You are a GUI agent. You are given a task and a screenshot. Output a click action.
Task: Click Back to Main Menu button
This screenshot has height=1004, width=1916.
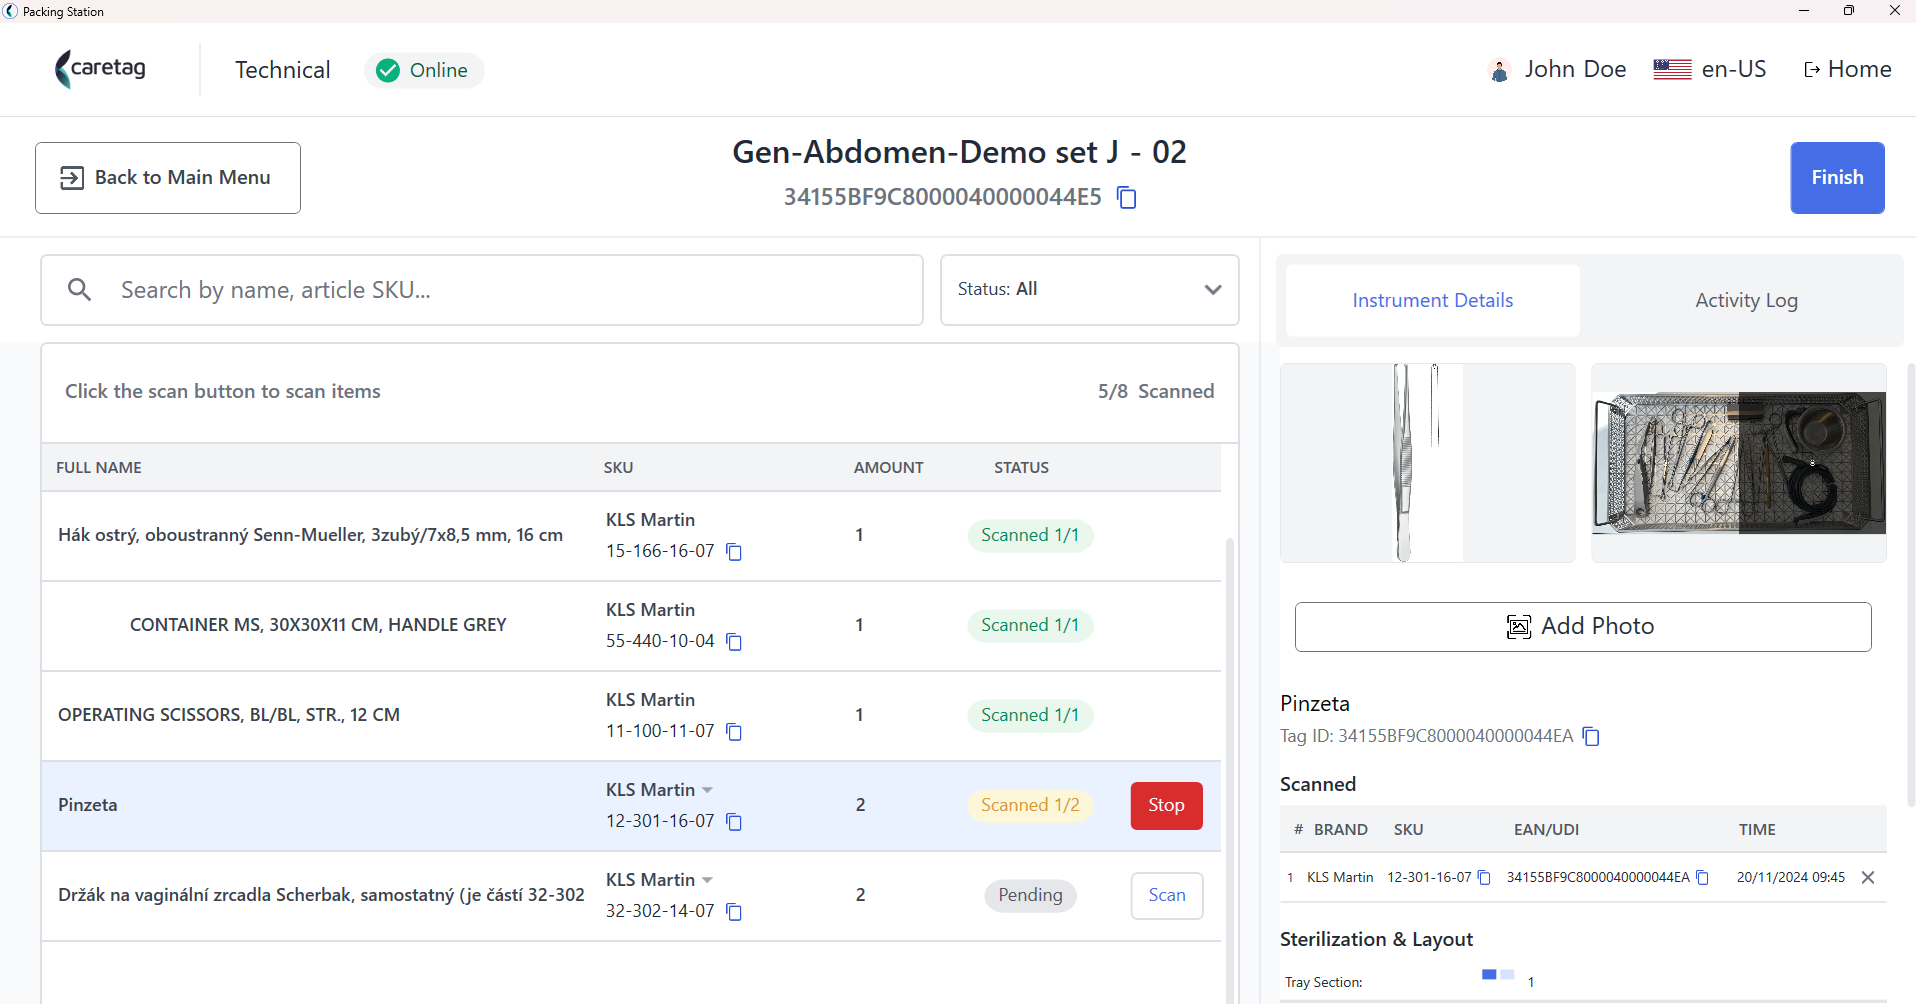[168, 178]
